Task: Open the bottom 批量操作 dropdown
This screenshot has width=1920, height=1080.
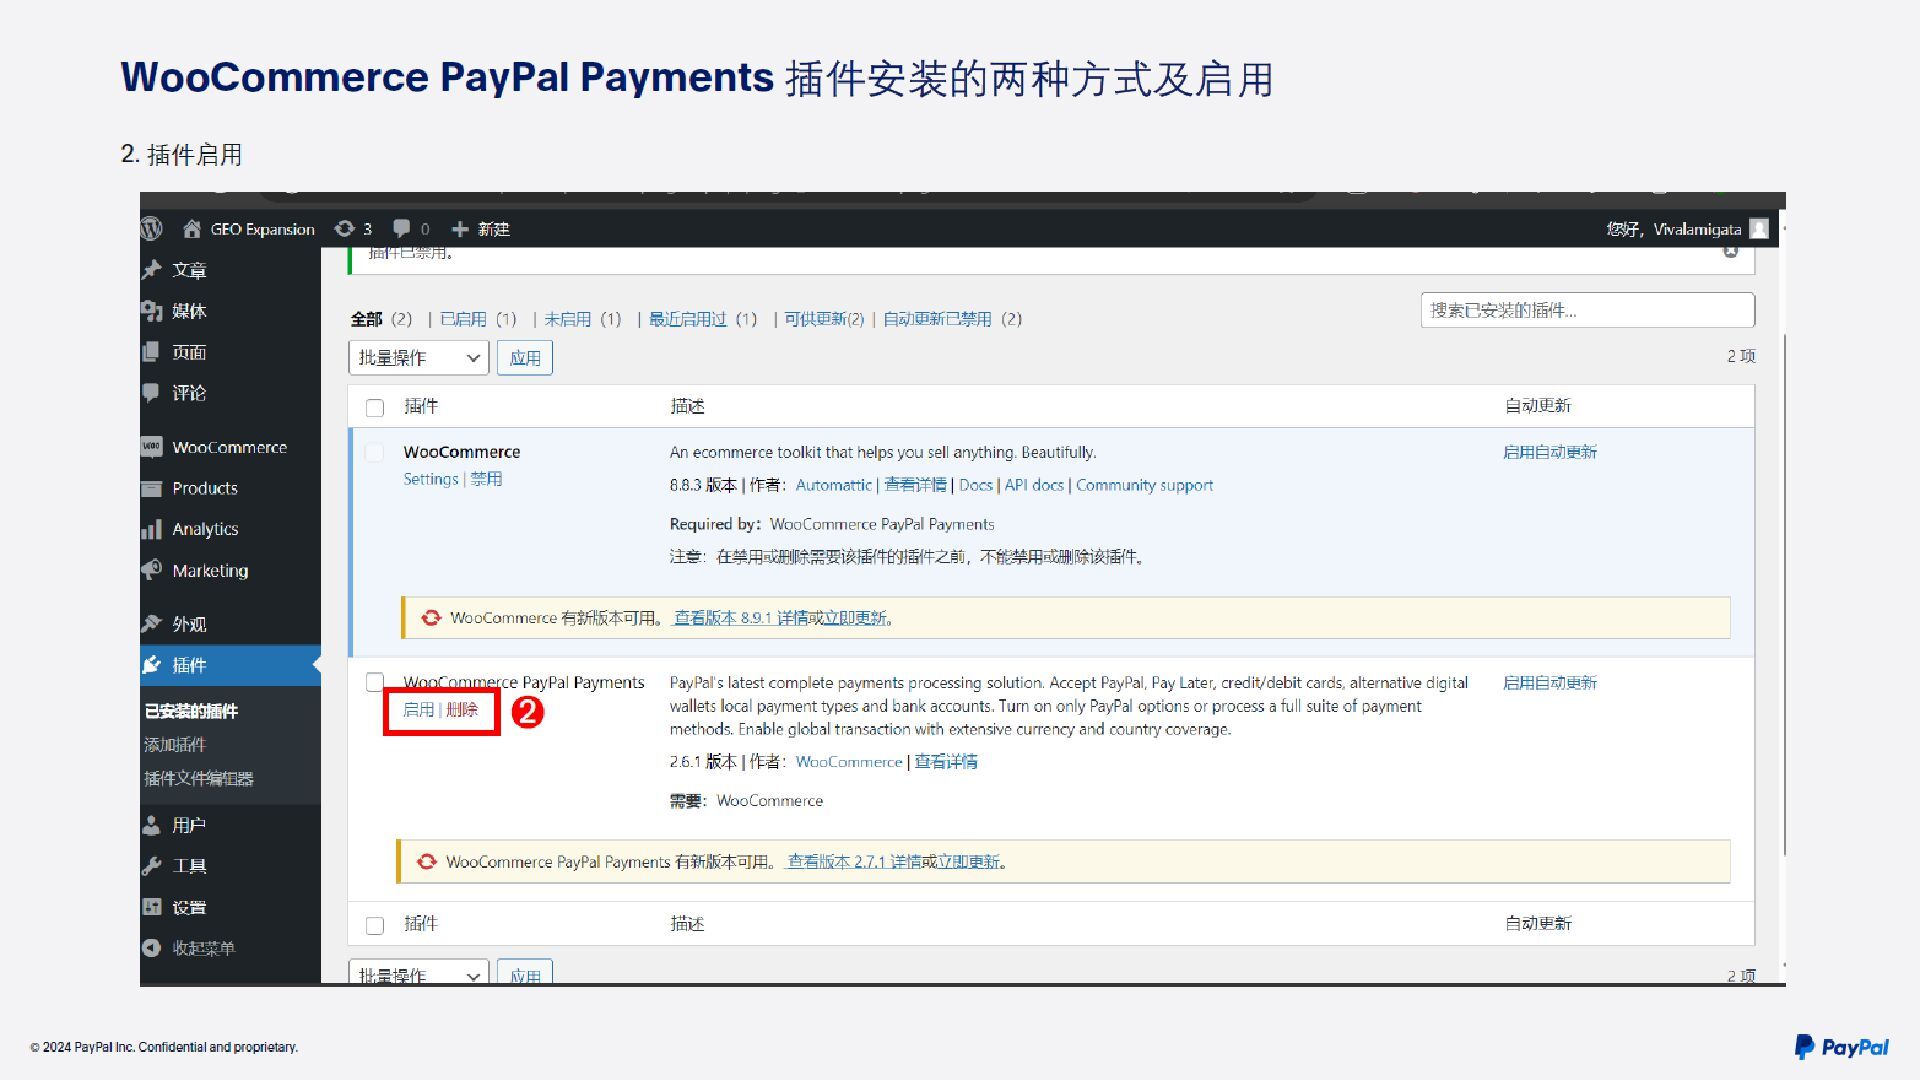Action: (418, 971)
